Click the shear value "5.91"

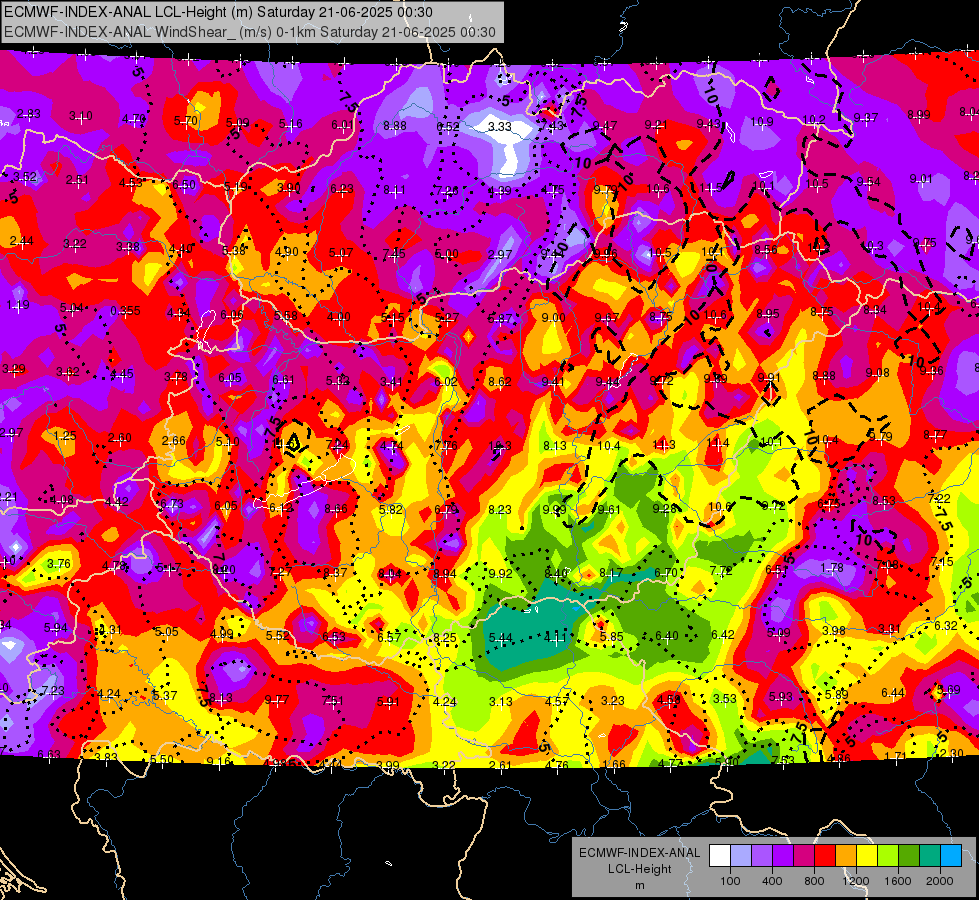point(388,701)
